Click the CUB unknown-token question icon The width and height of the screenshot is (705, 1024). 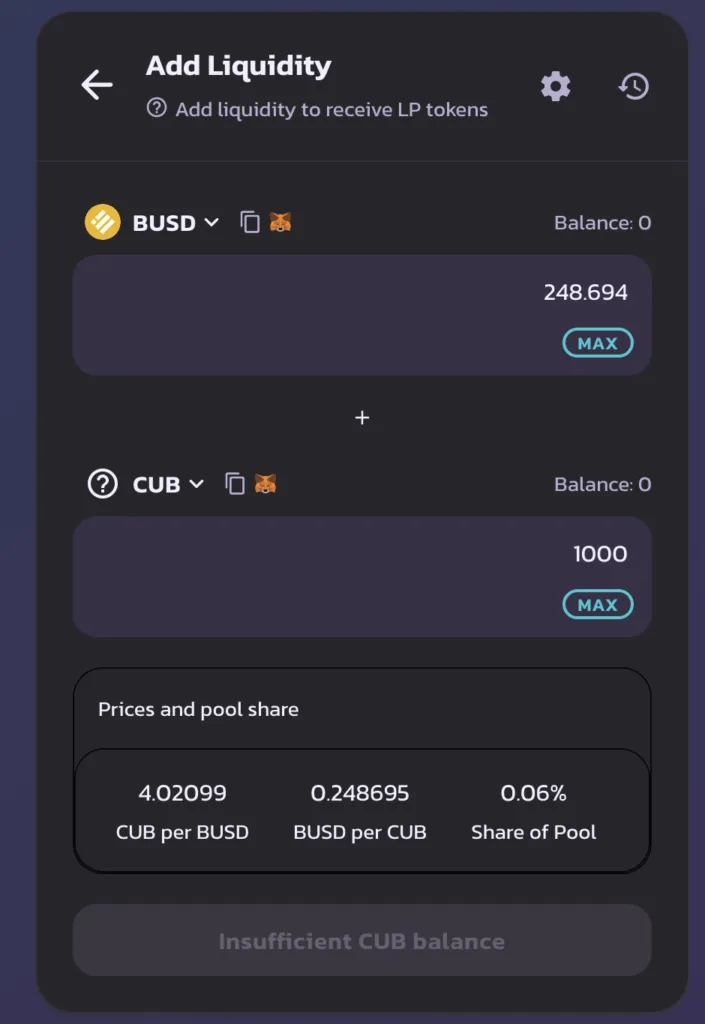pos(102,484)
